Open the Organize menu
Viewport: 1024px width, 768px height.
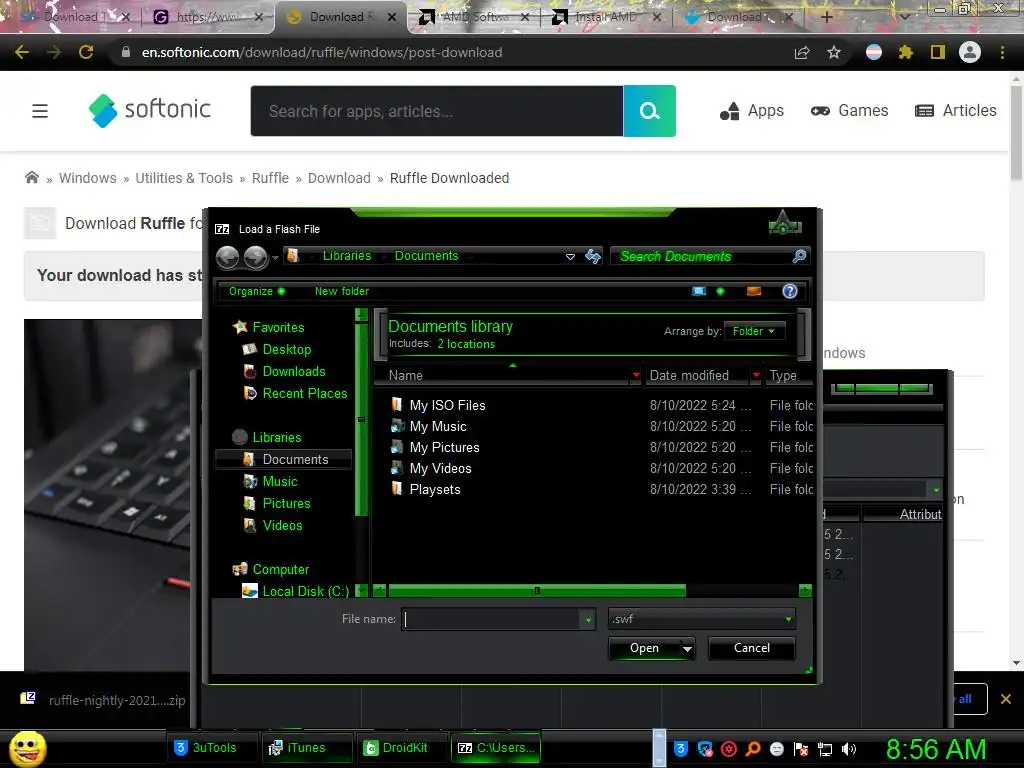[256, 291]
